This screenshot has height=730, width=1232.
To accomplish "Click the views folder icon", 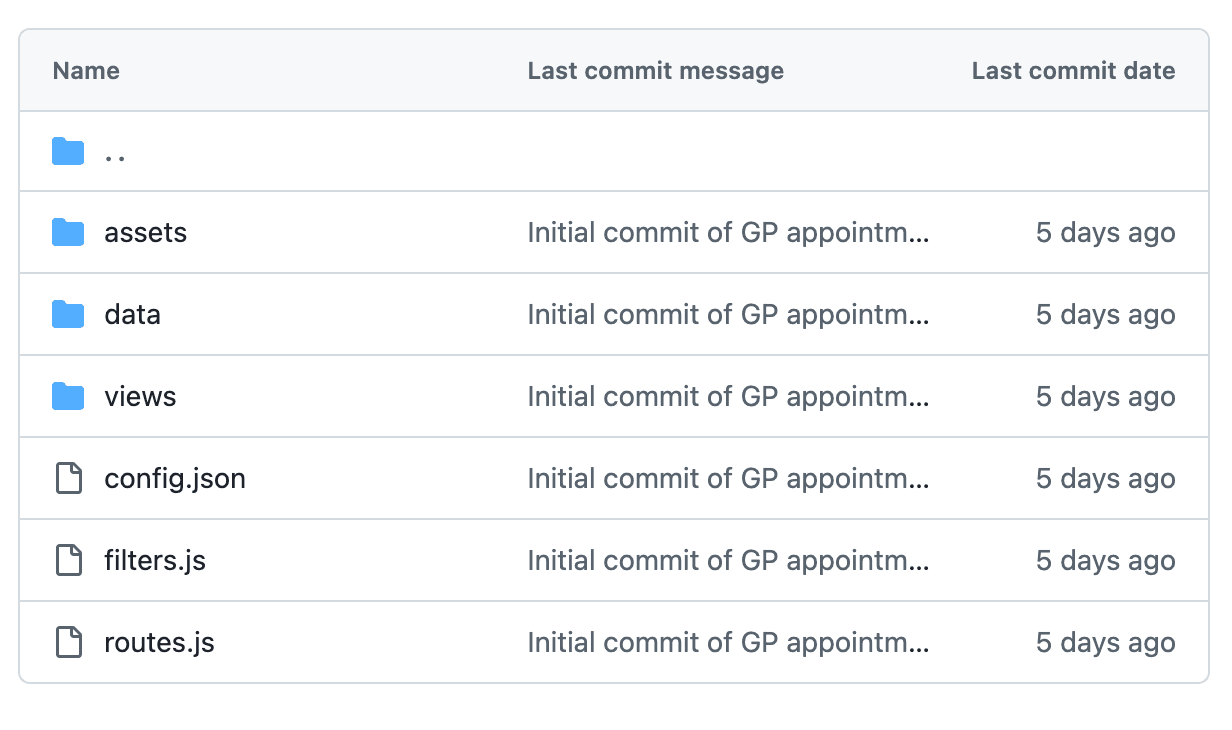I will [68, 397].
